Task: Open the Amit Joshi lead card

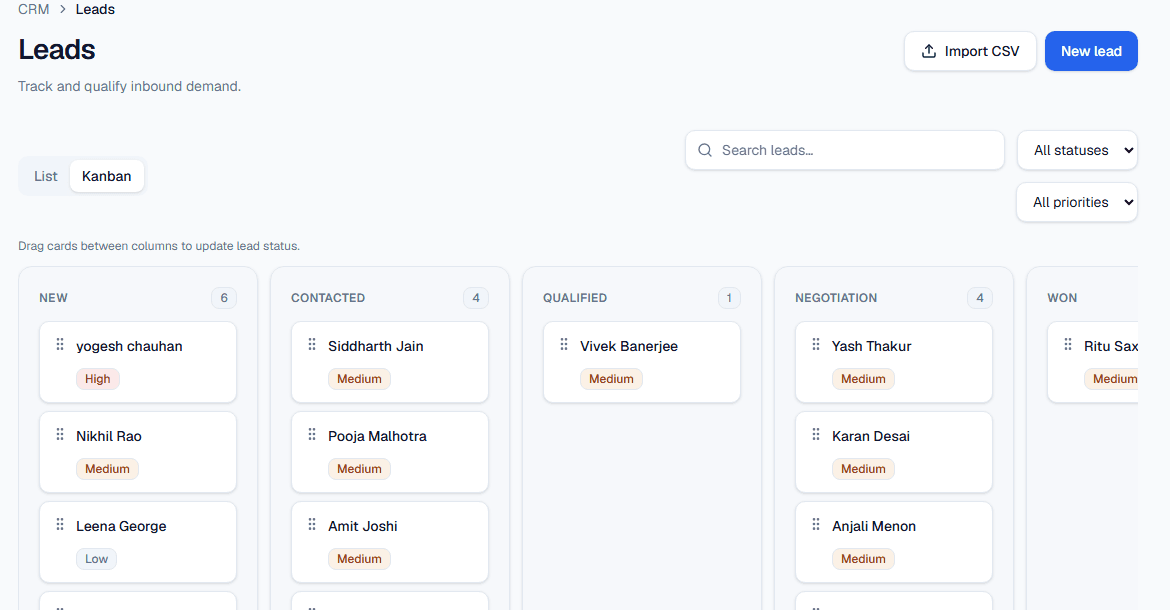Action: pos(390,542)
